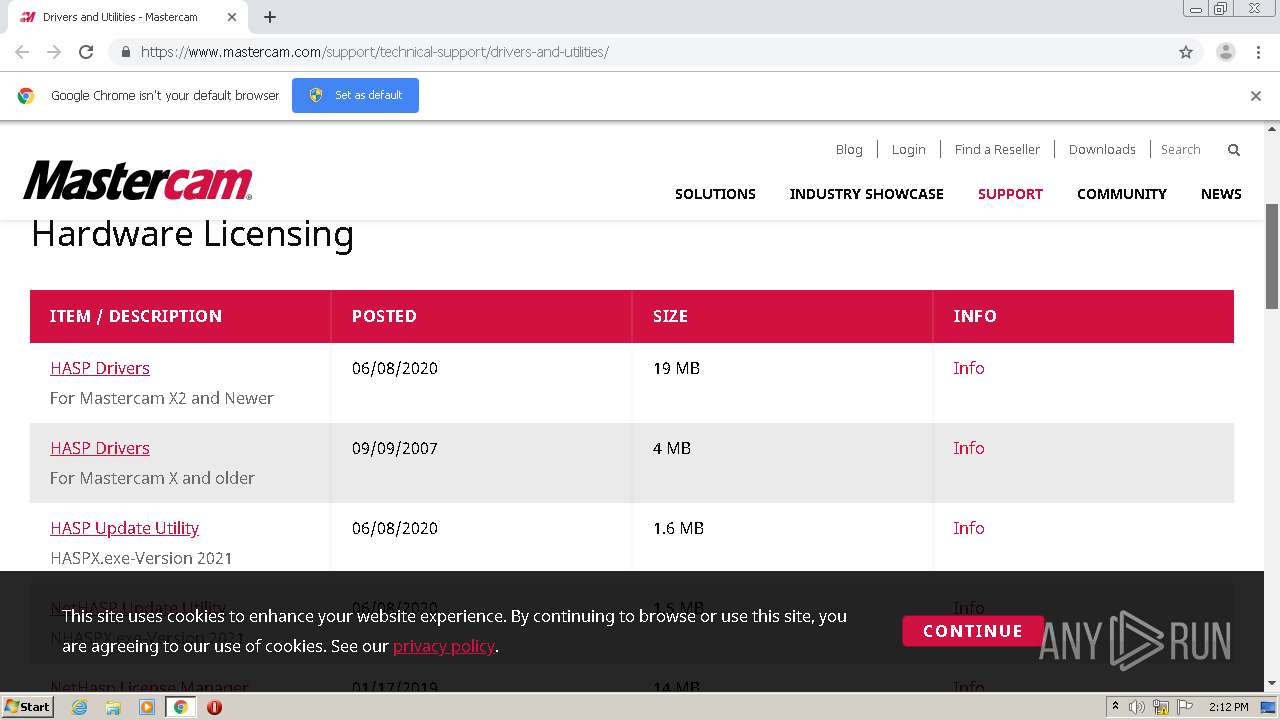Viewport: 1280px width, 720px height.
Task: Go forward with the browser forward arrow
Action: (x=54, y=52)
